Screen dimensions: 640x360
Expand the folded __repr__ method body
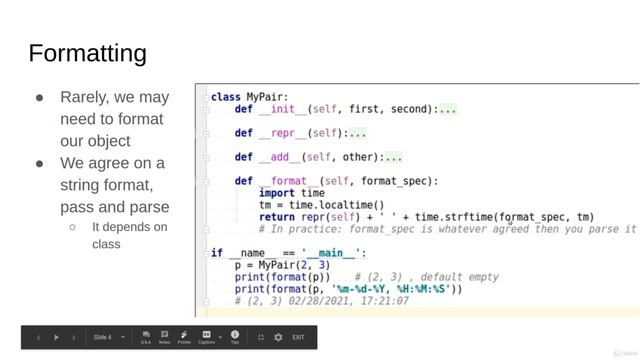358,133
